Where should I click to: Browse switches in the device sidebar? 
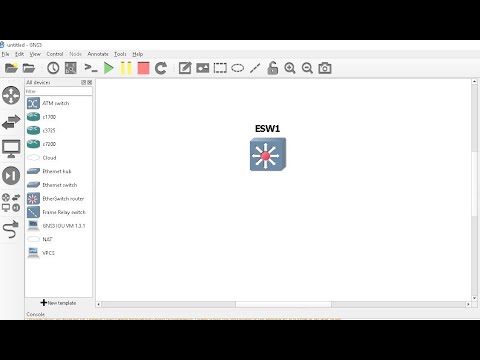[11, 122]
